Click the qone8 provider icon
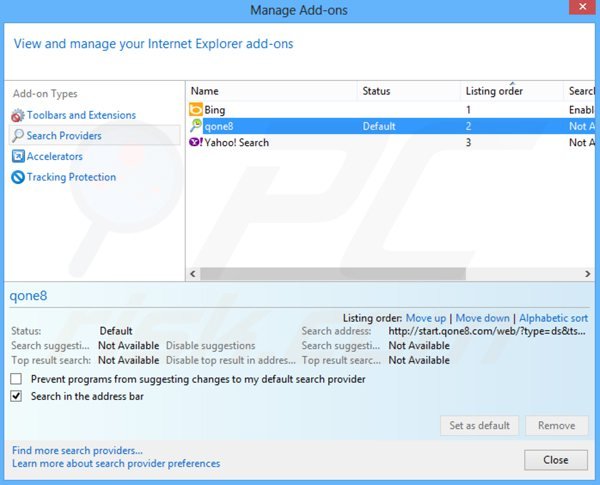 point(196,126)
